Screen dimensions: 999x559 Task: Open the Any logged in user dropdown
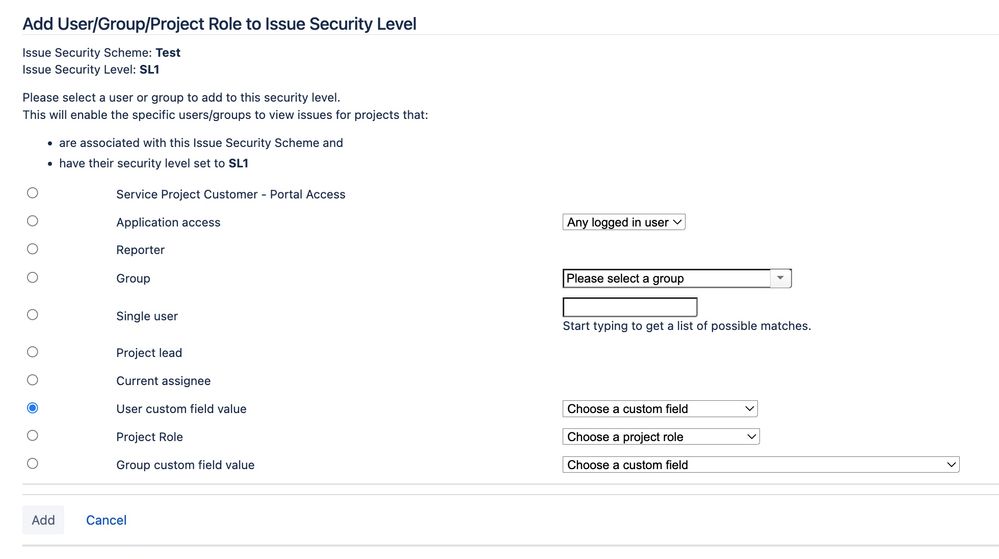tap(624, 222)
